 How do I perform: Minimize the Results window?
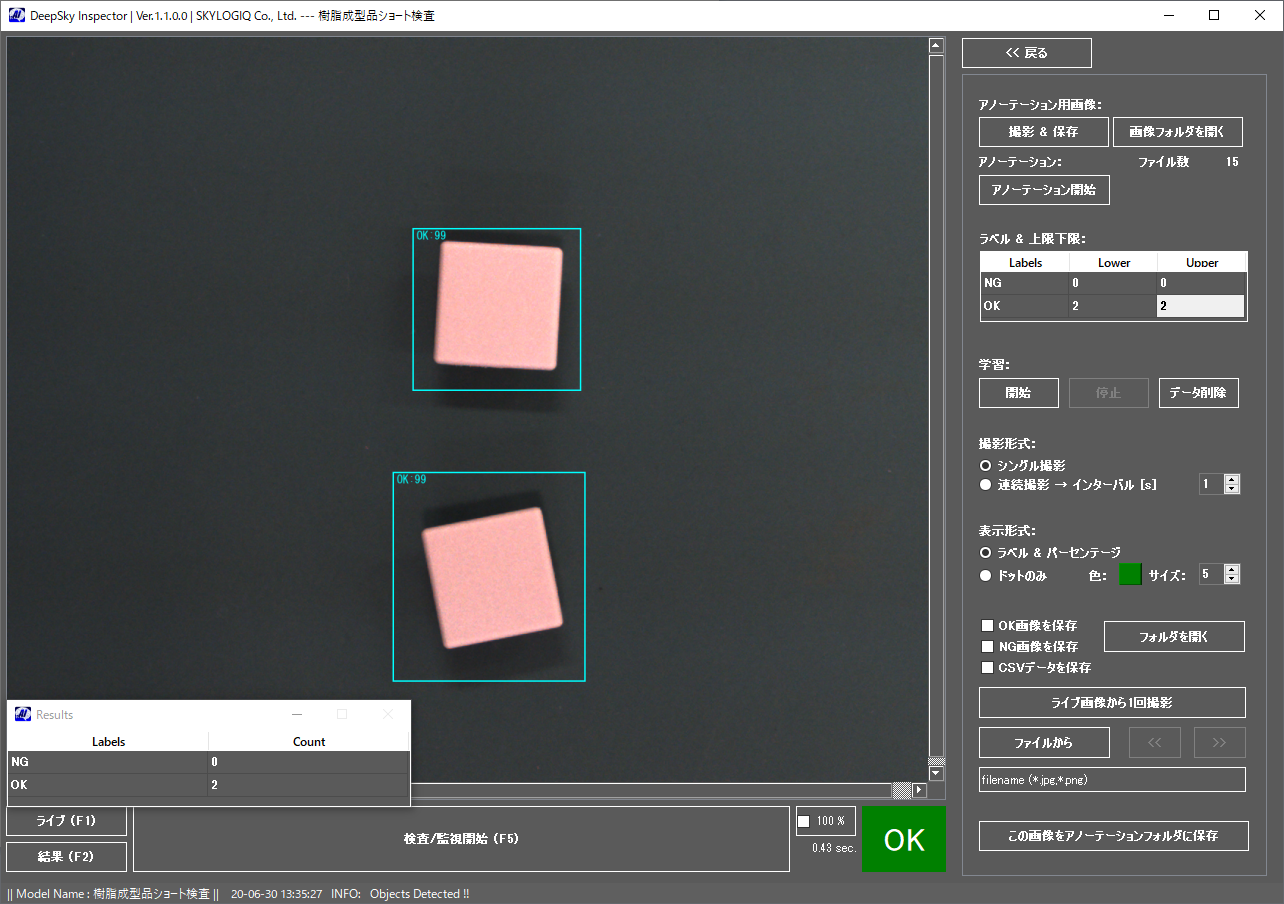(296, 714)
